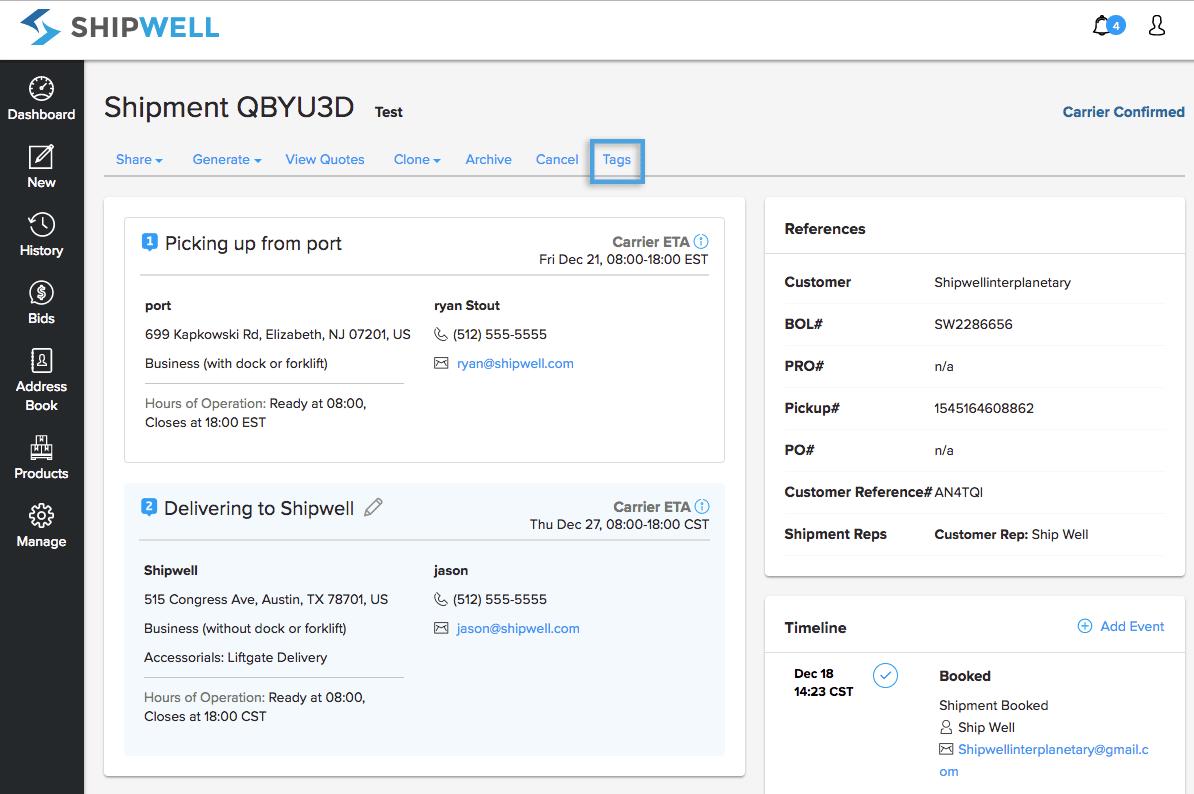Click the Shipment QBYU3D title
This screenshot has height=794, width=1194.
pyautogui.click(x=228, y=107)
